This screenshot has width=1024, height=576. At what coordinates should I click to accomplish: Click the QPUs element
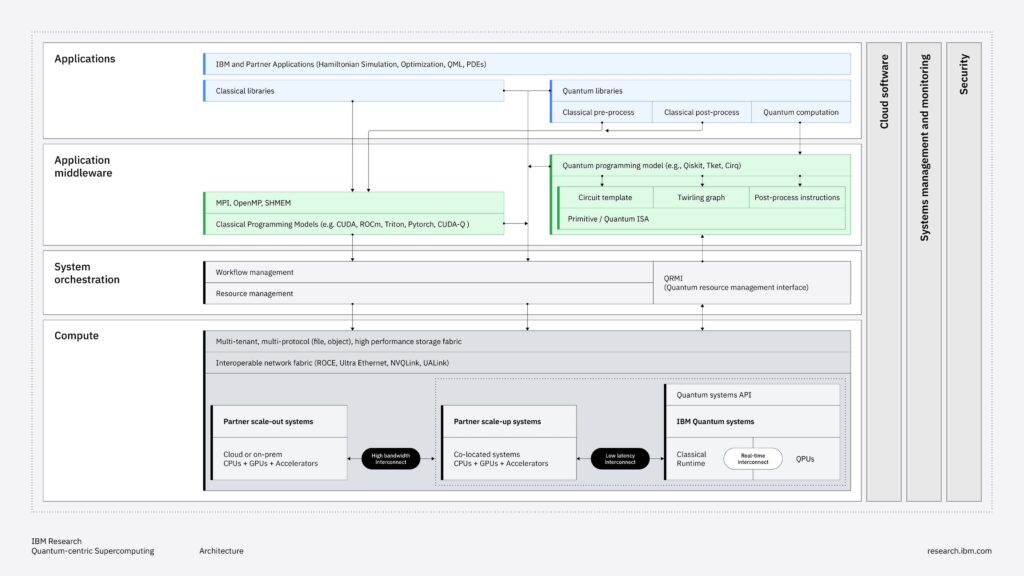click(x=804, y=458)
